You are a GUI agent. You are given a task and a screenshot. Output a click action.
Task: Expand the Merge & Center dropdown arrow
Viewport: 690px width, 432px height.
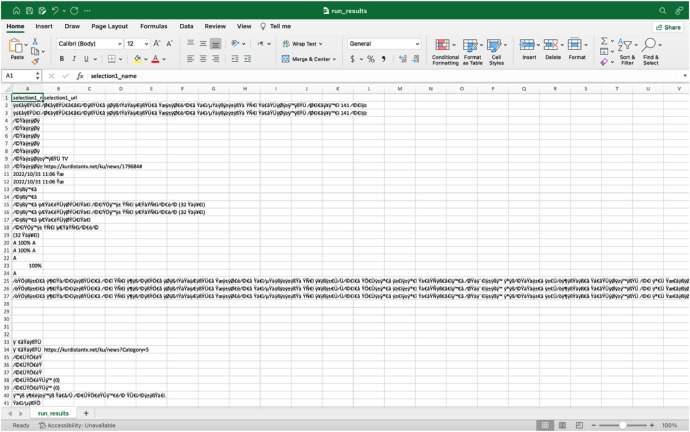pos(334,59)
